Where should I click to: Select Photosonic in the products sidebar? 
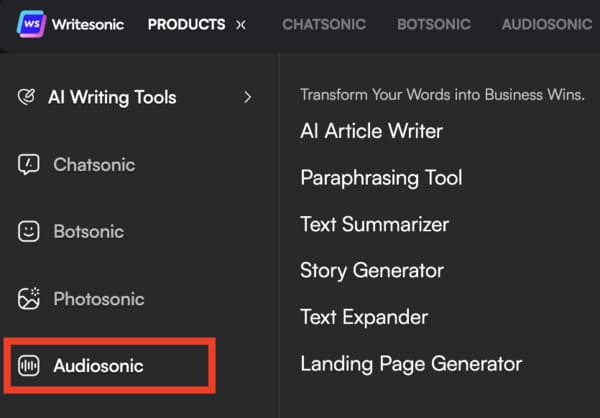pyautogui.click(x=99, y=299)
